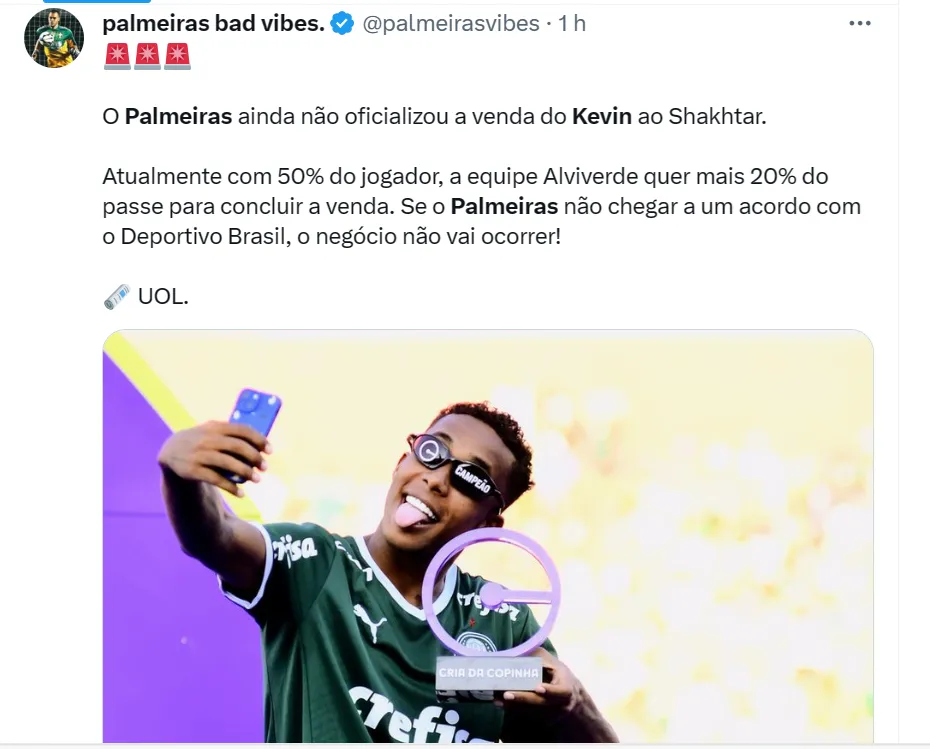Click the word Shakhtar in the post
Viewport: 930px width, 749px height.
pyautogui.click(x=717, y=116)
